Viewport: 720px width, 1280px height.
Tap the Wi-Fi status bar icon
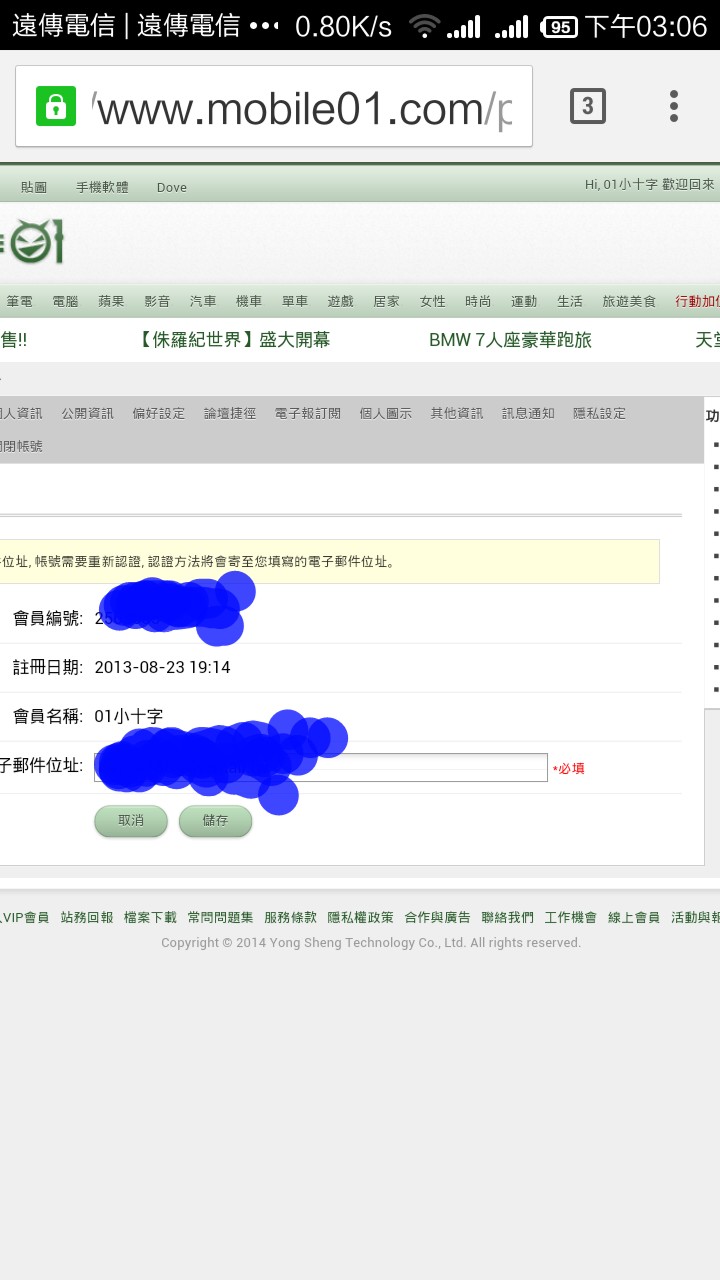(425, 27)
